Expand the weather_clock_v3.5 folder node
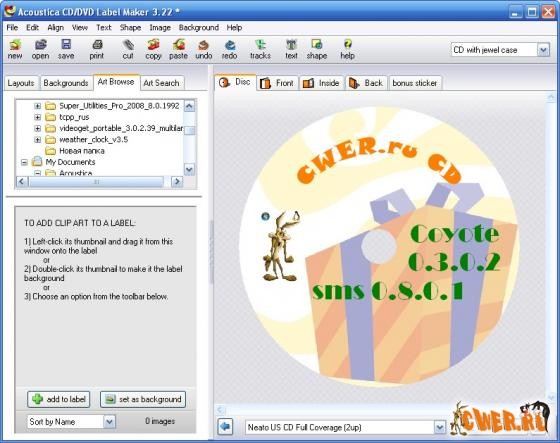Viewport: 560px width, 443px height. click(x=38, y=139)
